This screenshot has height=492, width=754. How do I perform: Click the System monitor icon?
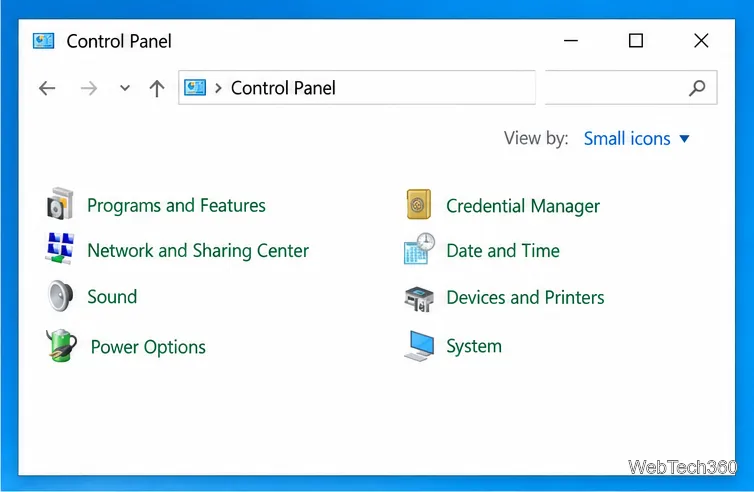[419, 345]
